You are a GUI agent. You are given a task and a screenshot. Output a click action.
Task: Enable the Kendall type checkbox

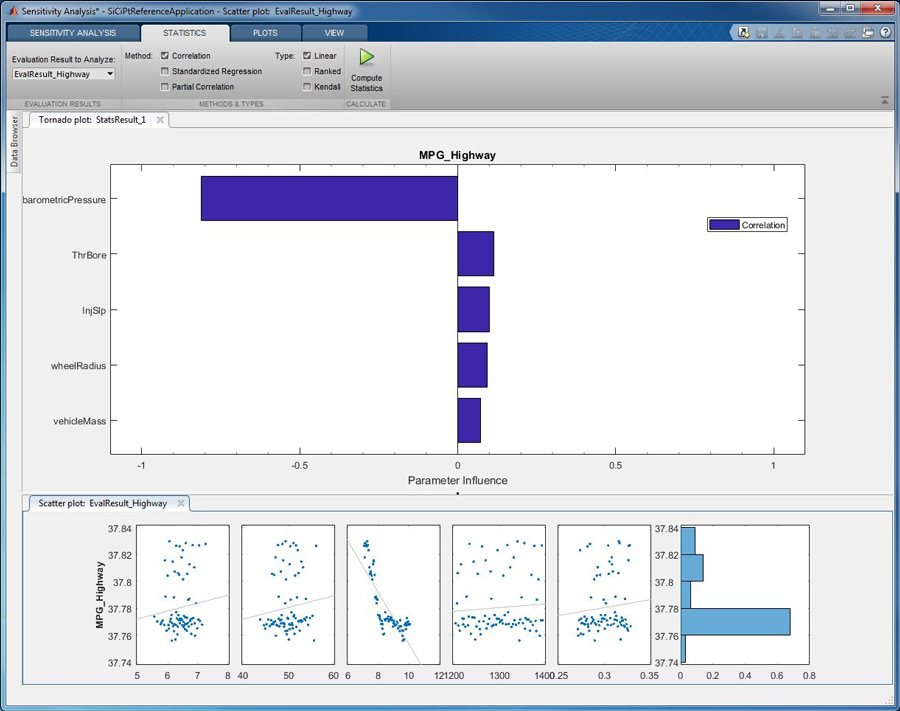tap(307, 87)
